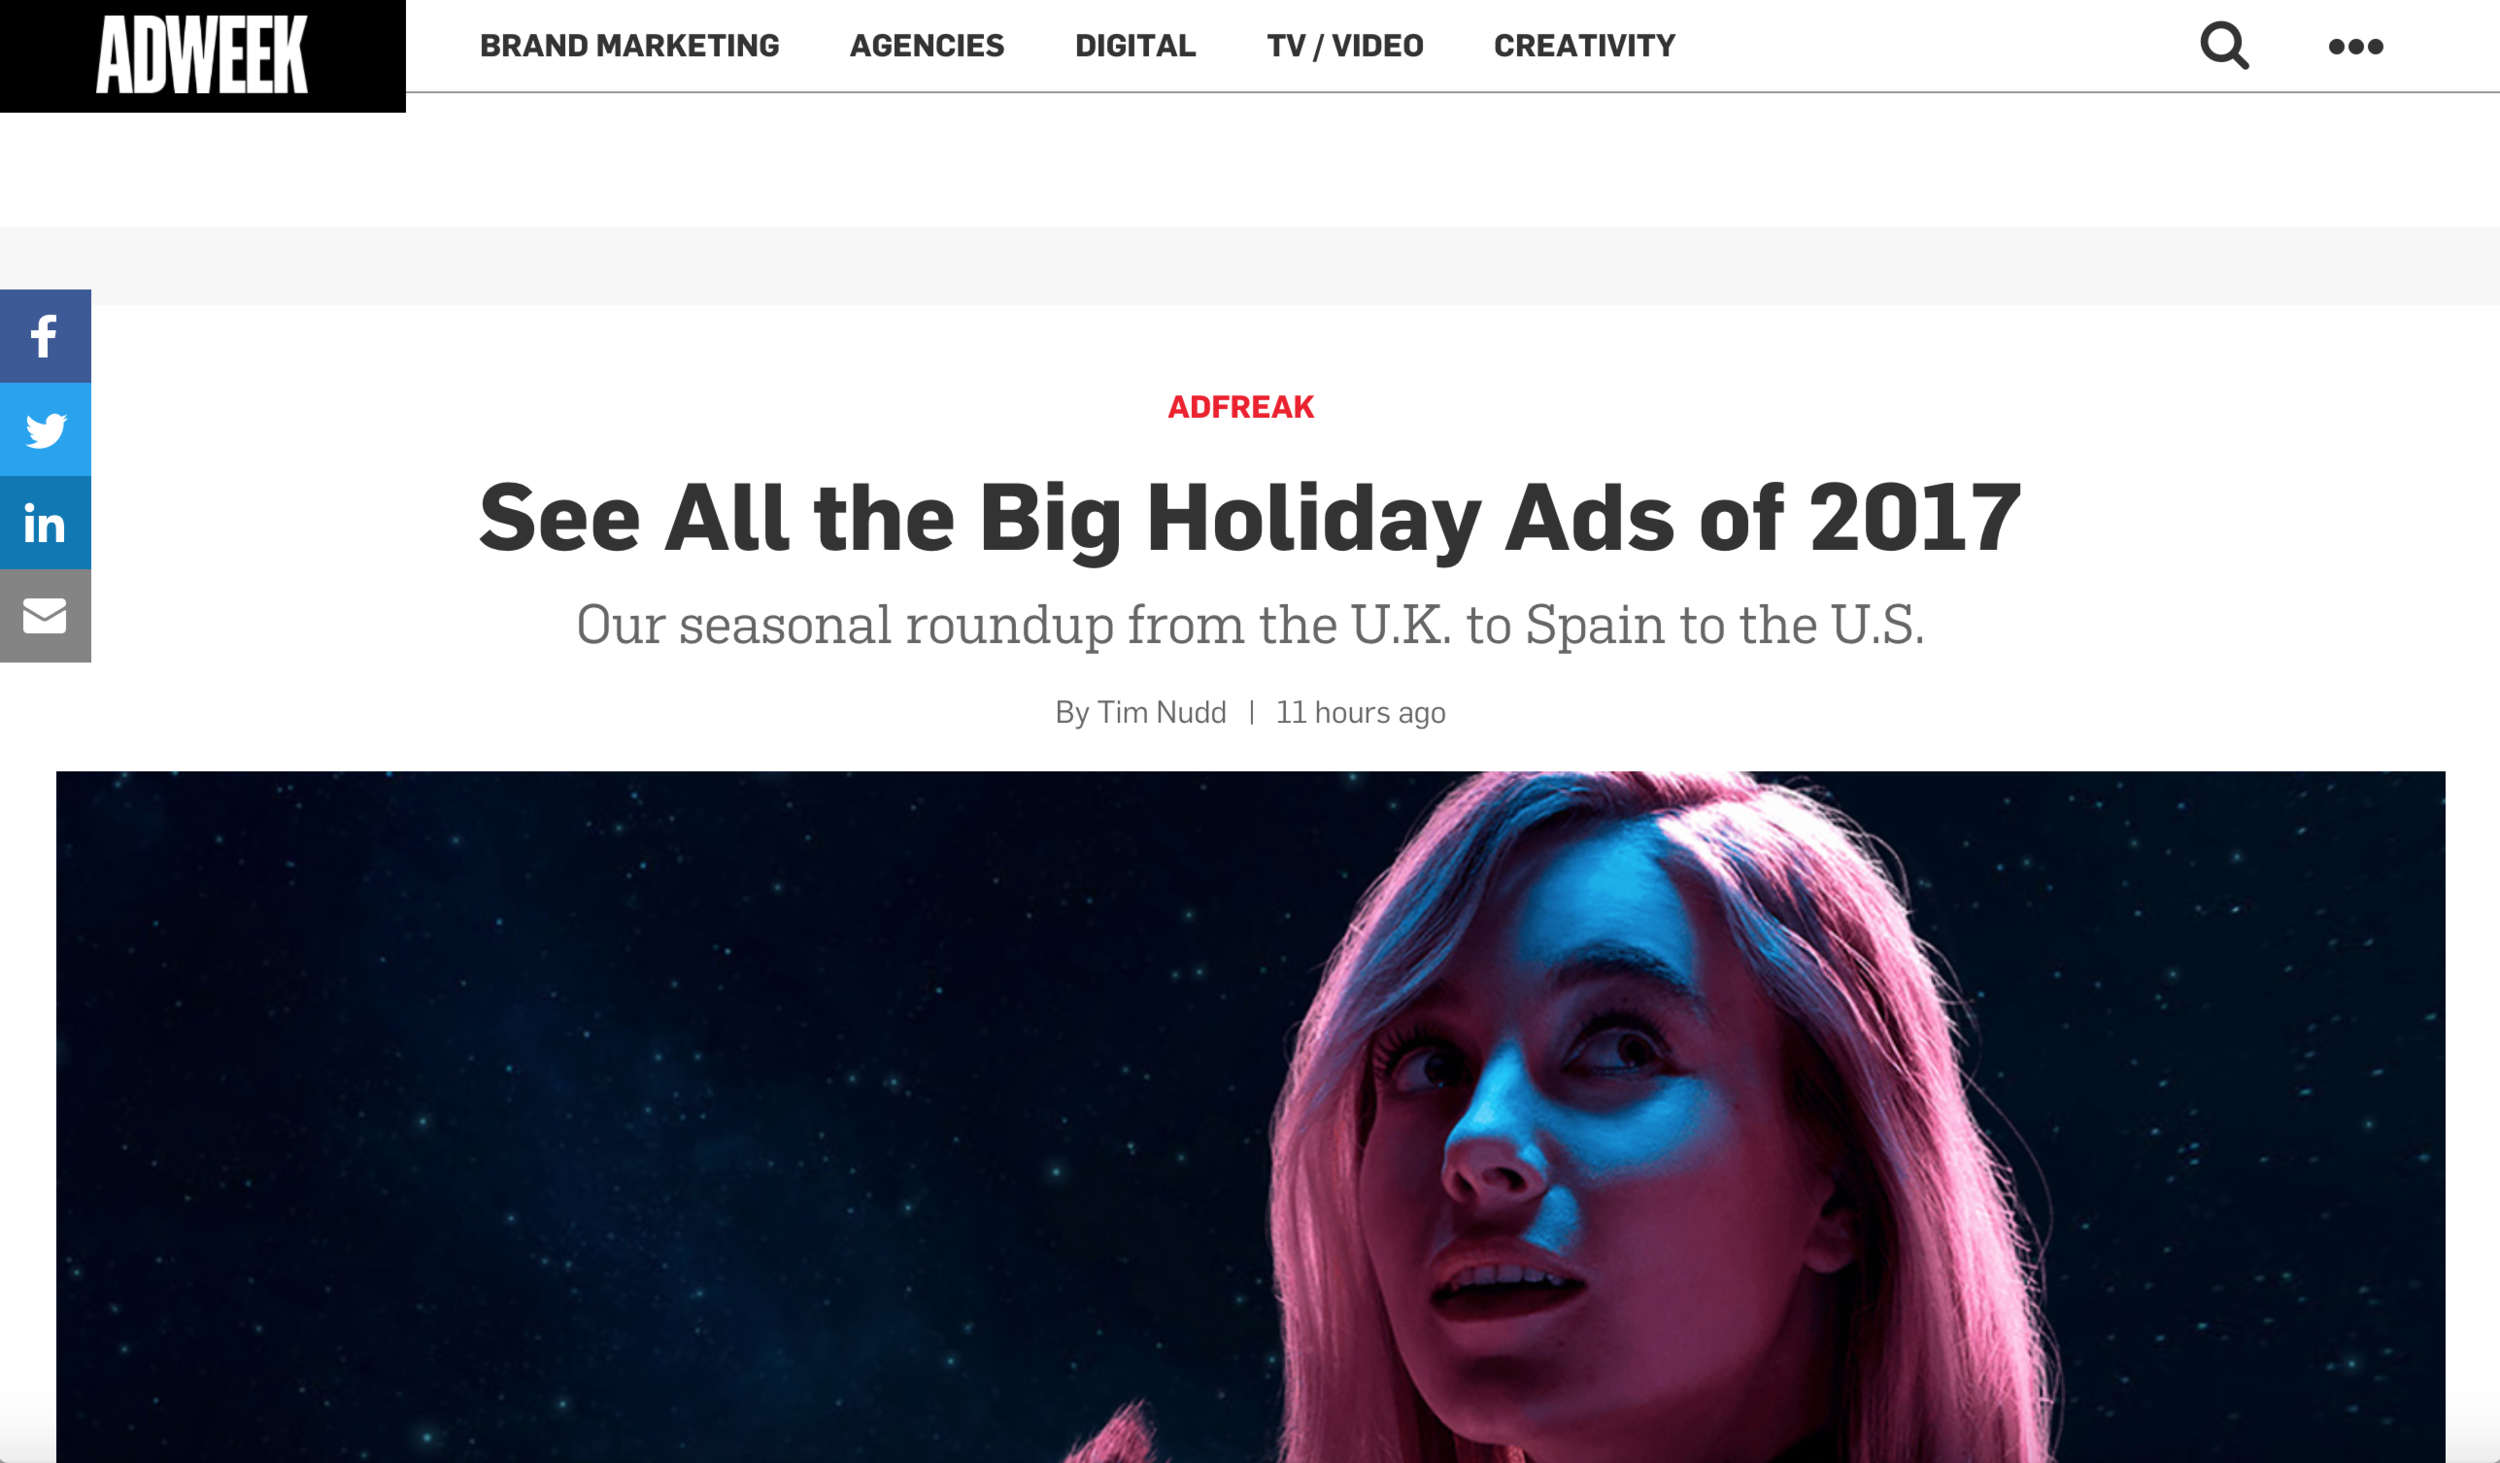Click the starry sky area of hero image
Viewport: 2500px width, 1463px height.
click(x=600, y=1100)
